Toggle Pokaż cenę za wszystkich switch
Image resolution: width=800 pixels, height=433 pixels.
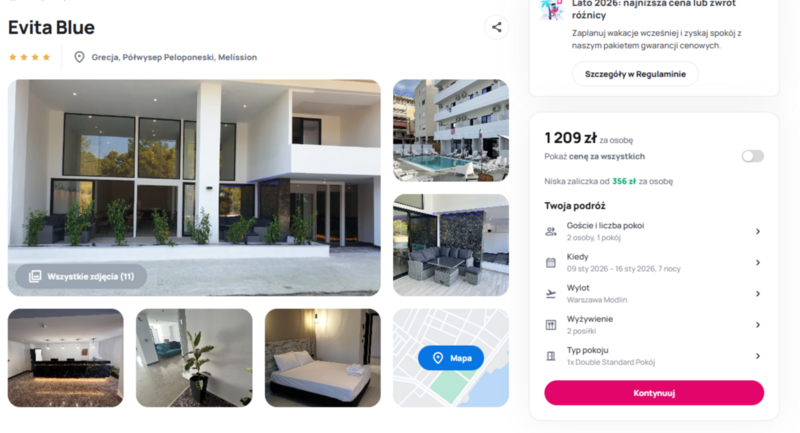pyautogui.click(x=753, y=156)
